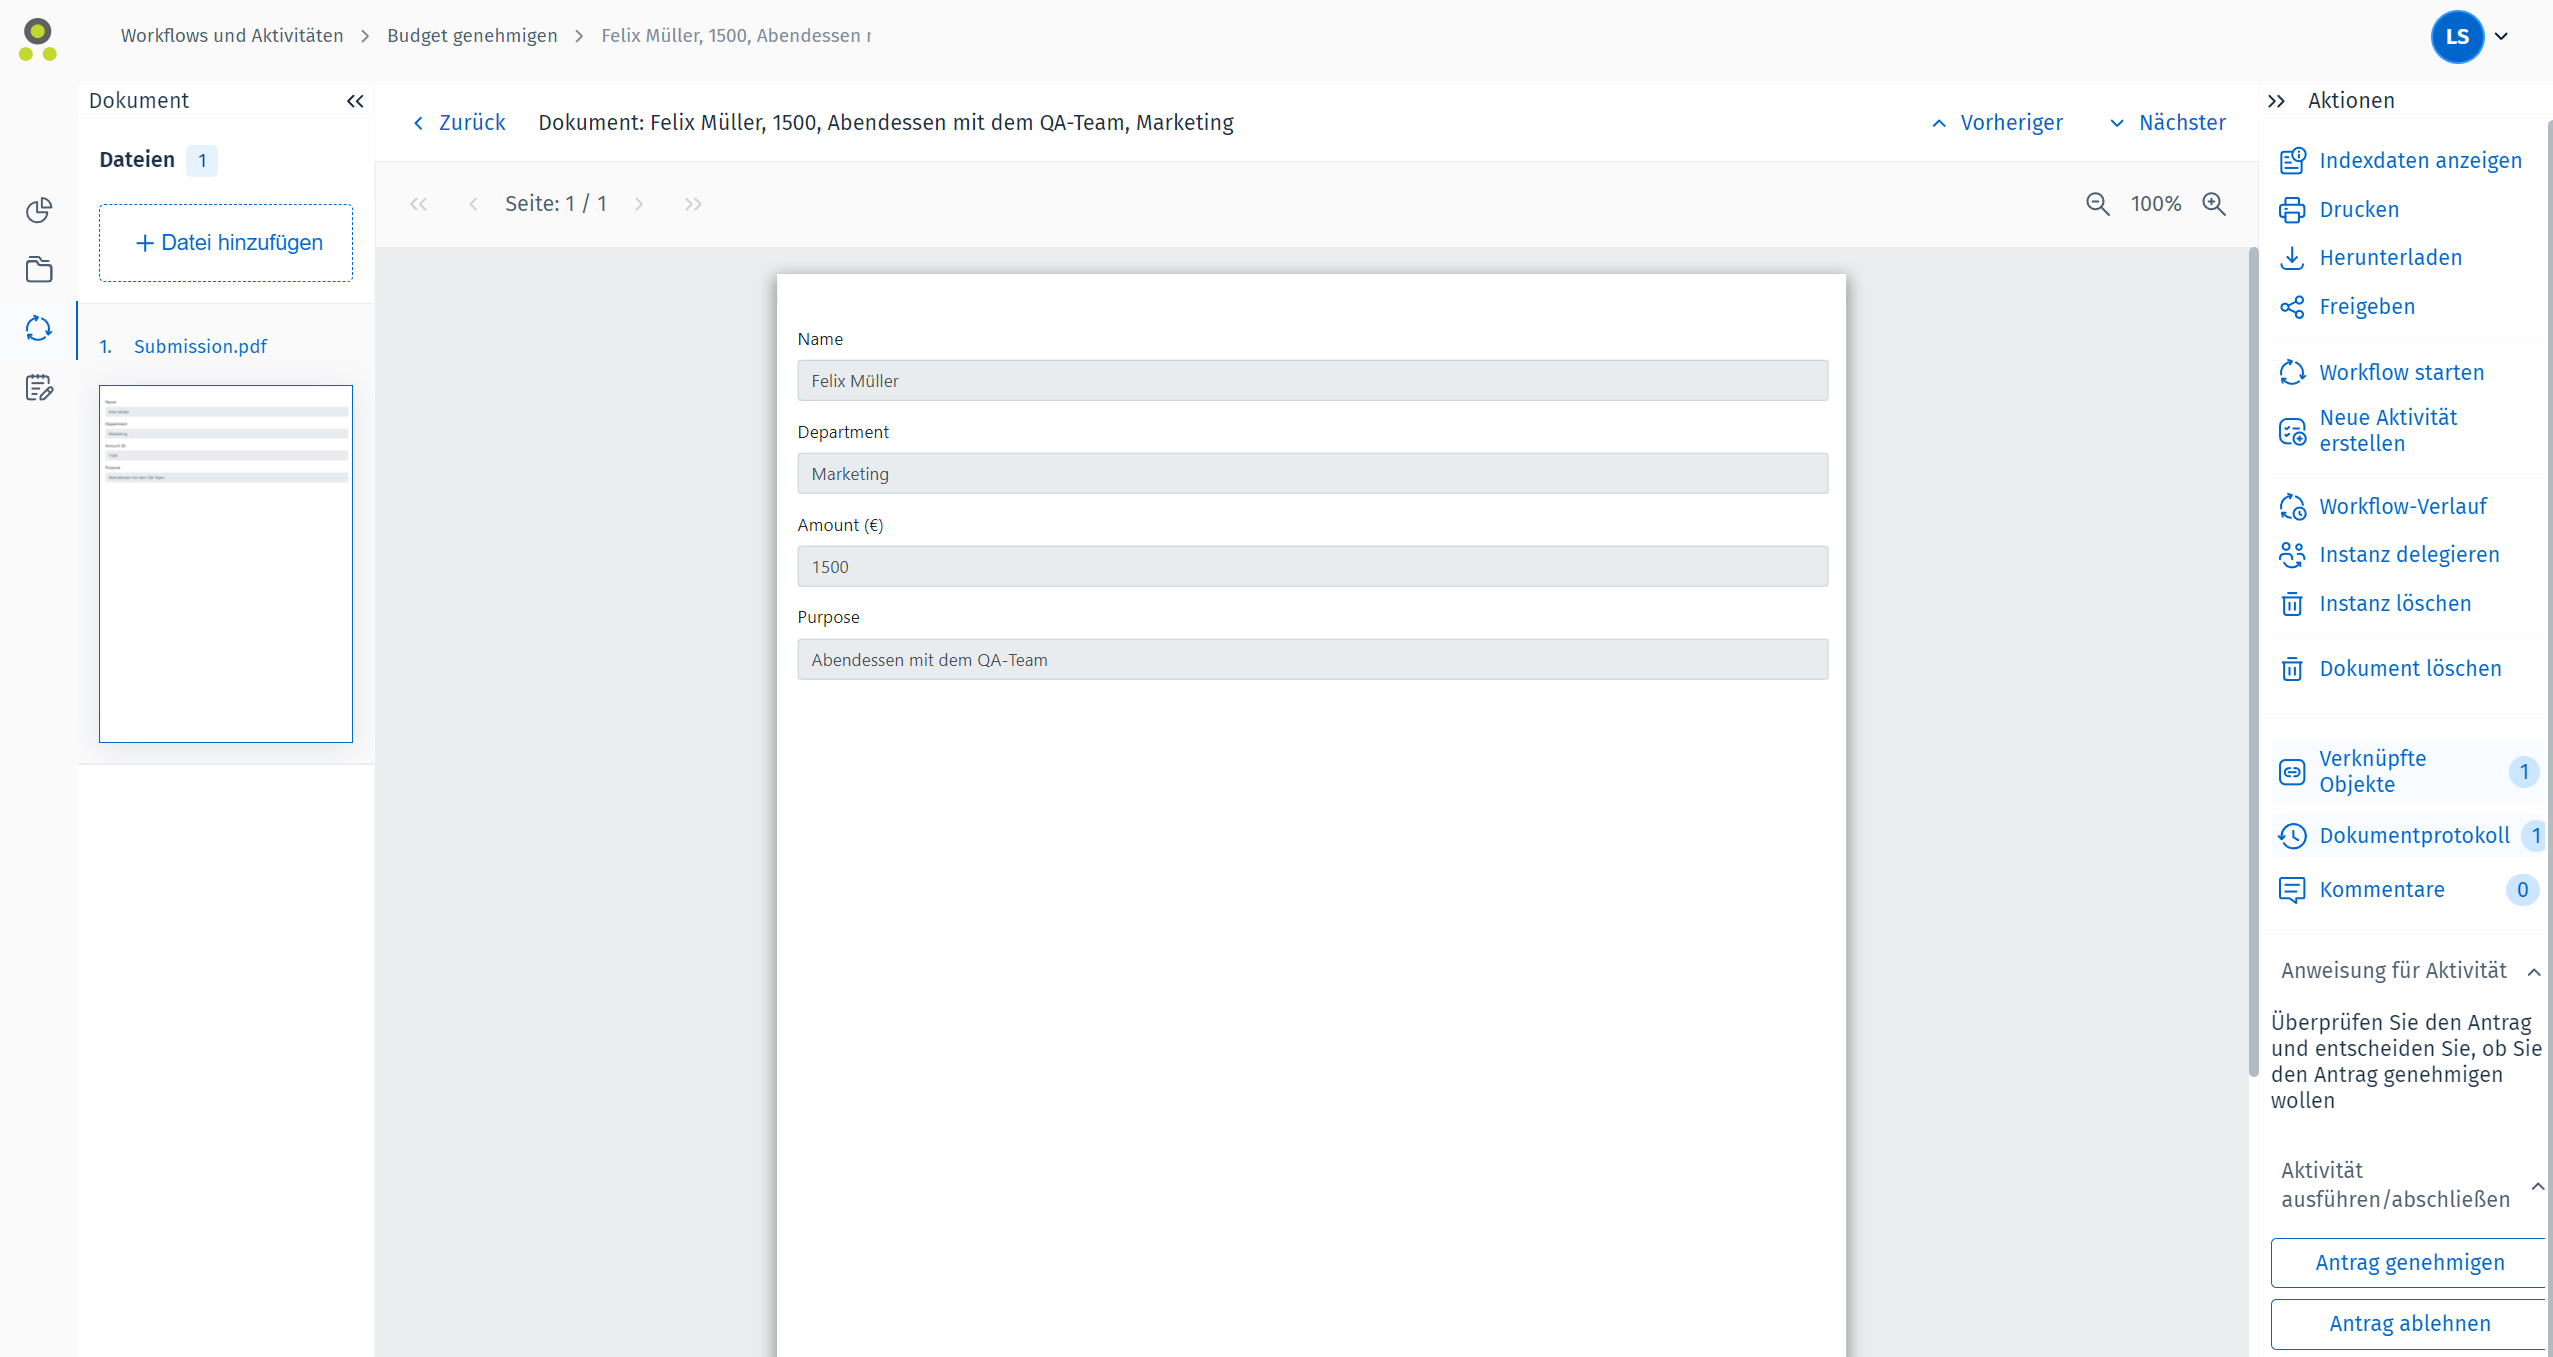Click the d.velop logo icon
This screenshot has height=1357, width=2553.
(38, 39)
